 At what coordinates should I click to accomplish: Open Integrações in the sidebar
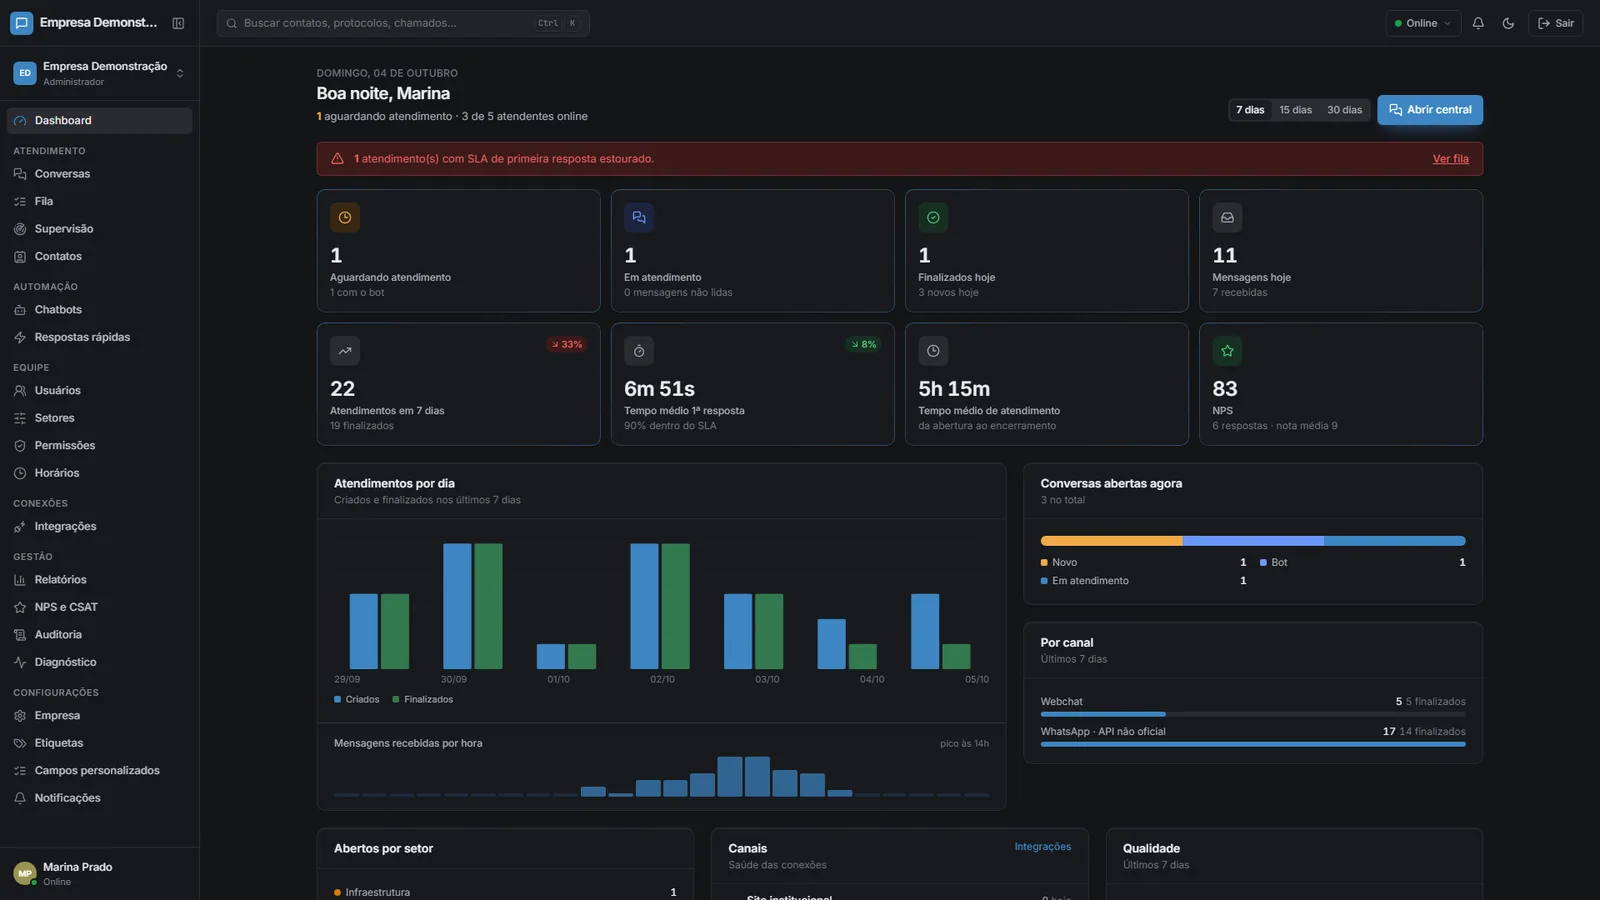coord(99,527)
